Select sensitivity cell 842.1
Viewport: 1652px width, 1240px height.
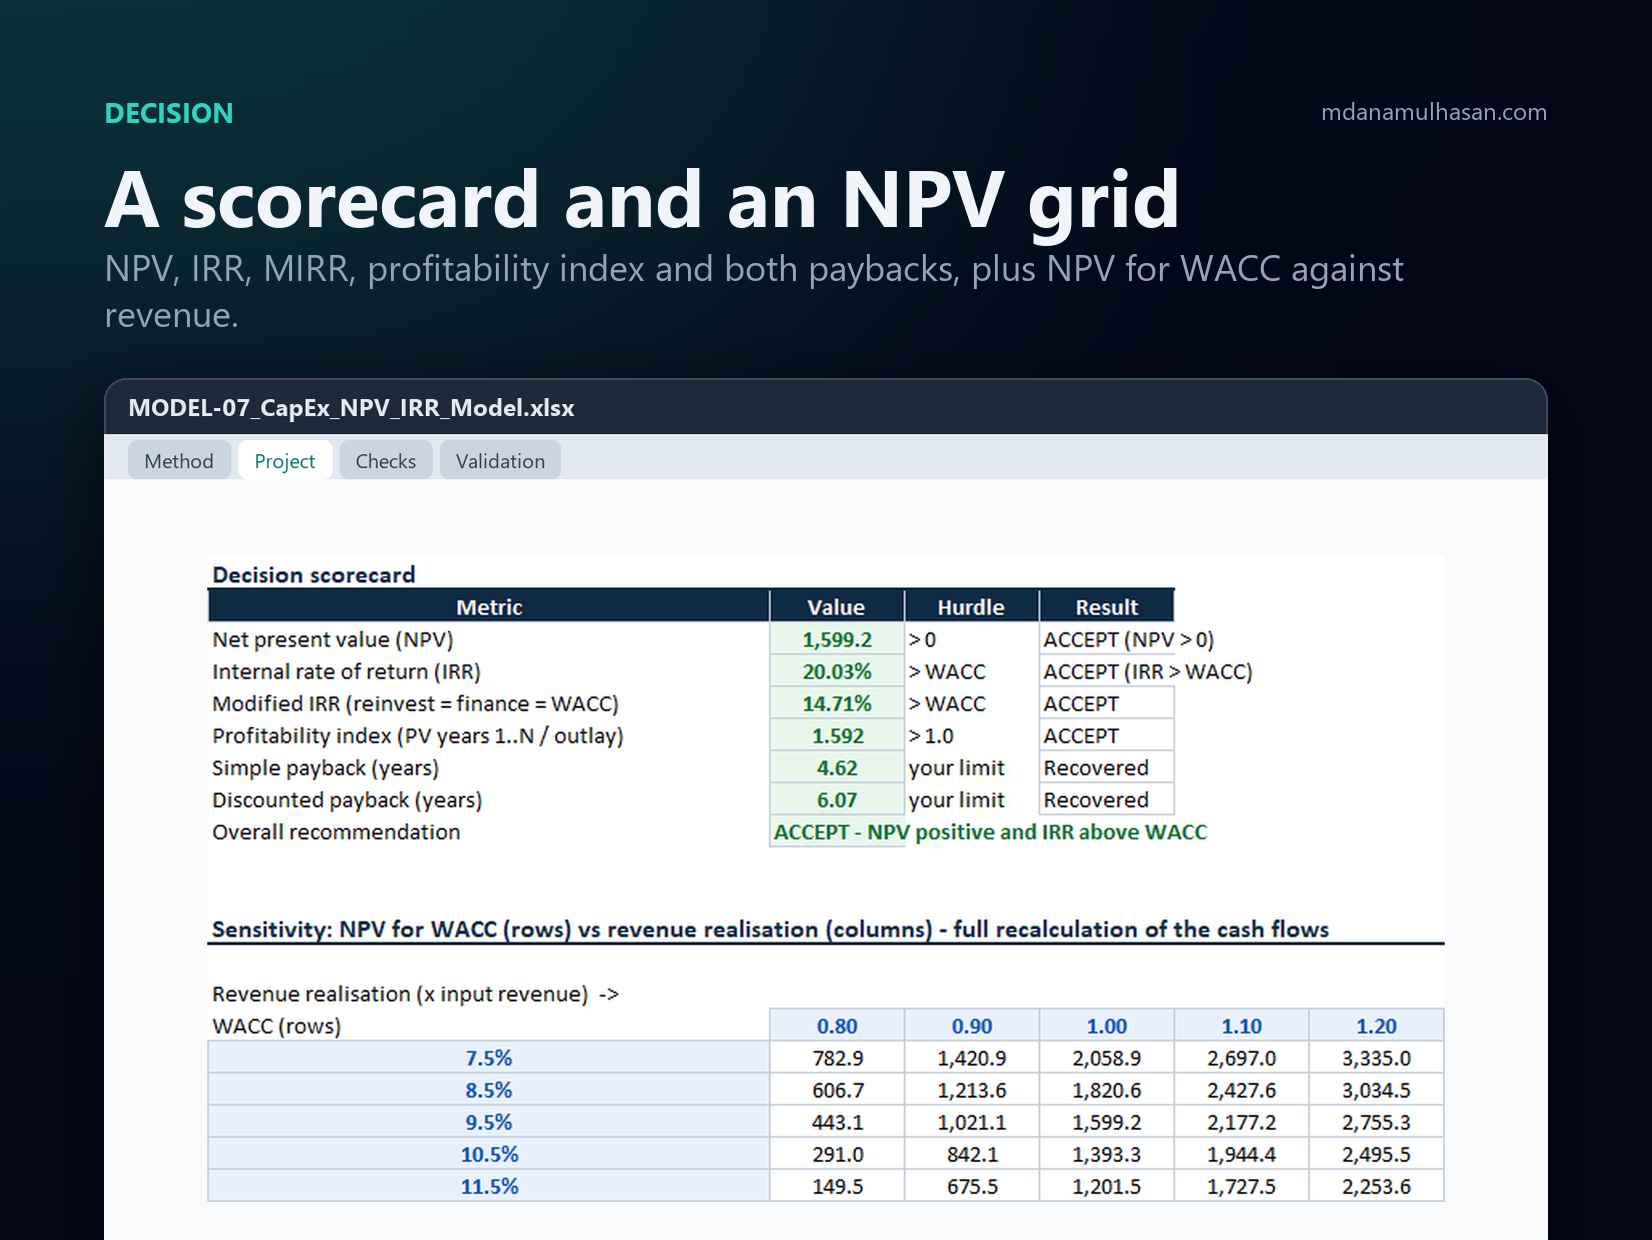(x=972, y=1154)
